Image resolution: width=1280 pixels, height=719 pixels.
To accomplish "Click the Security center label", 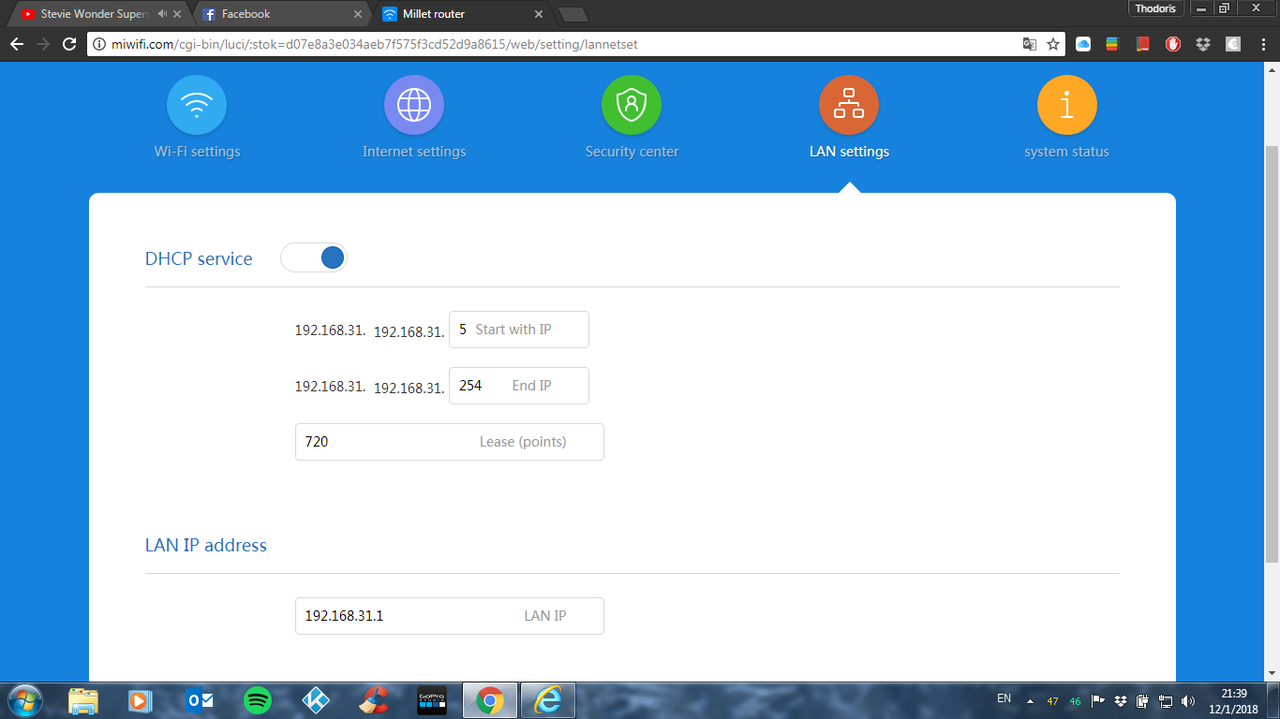I will point(632,152).
